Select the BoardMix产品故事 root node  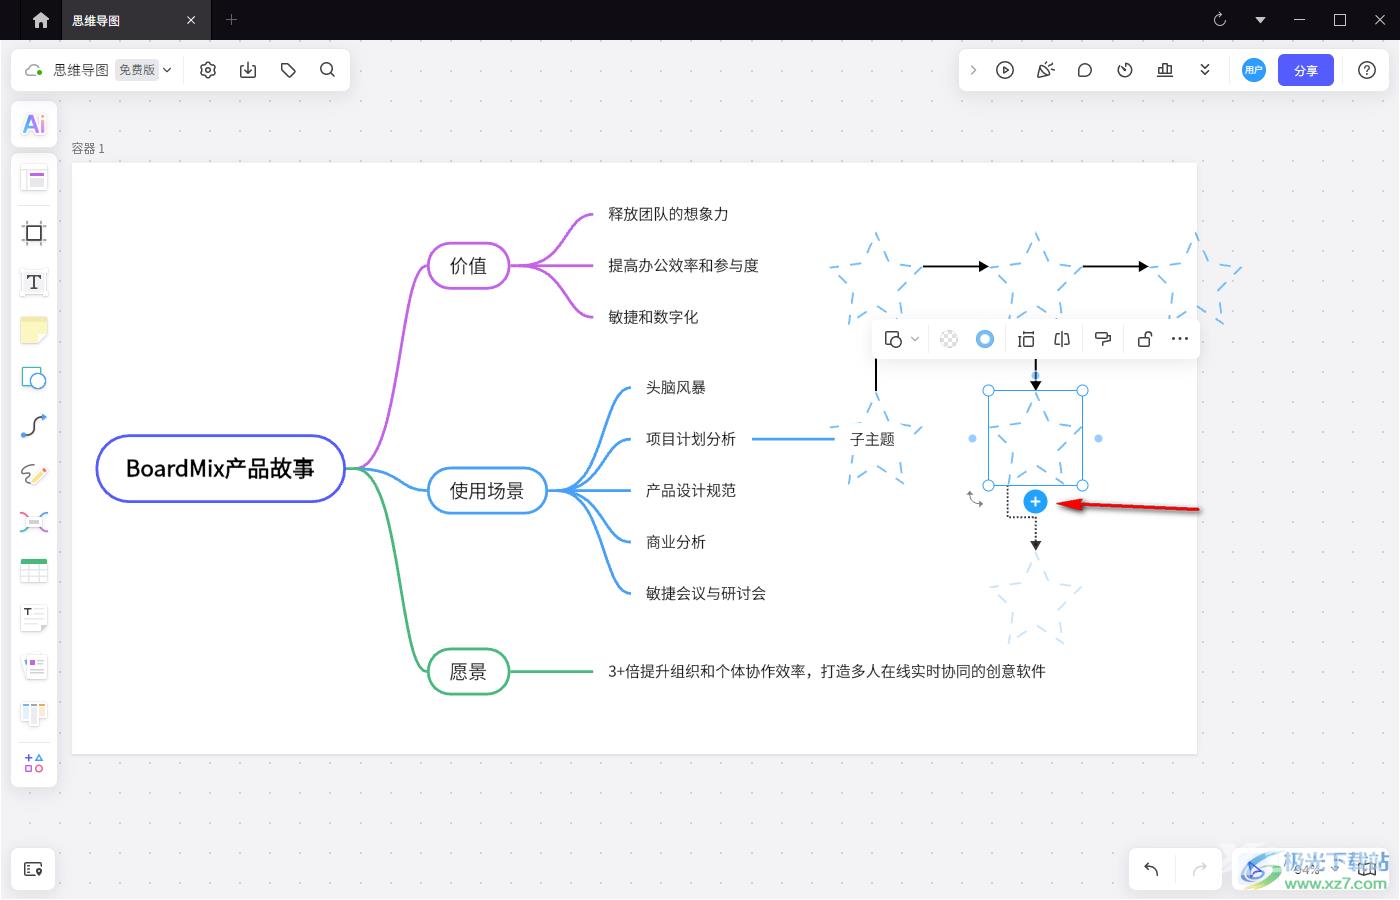click(x=220, y=468)
